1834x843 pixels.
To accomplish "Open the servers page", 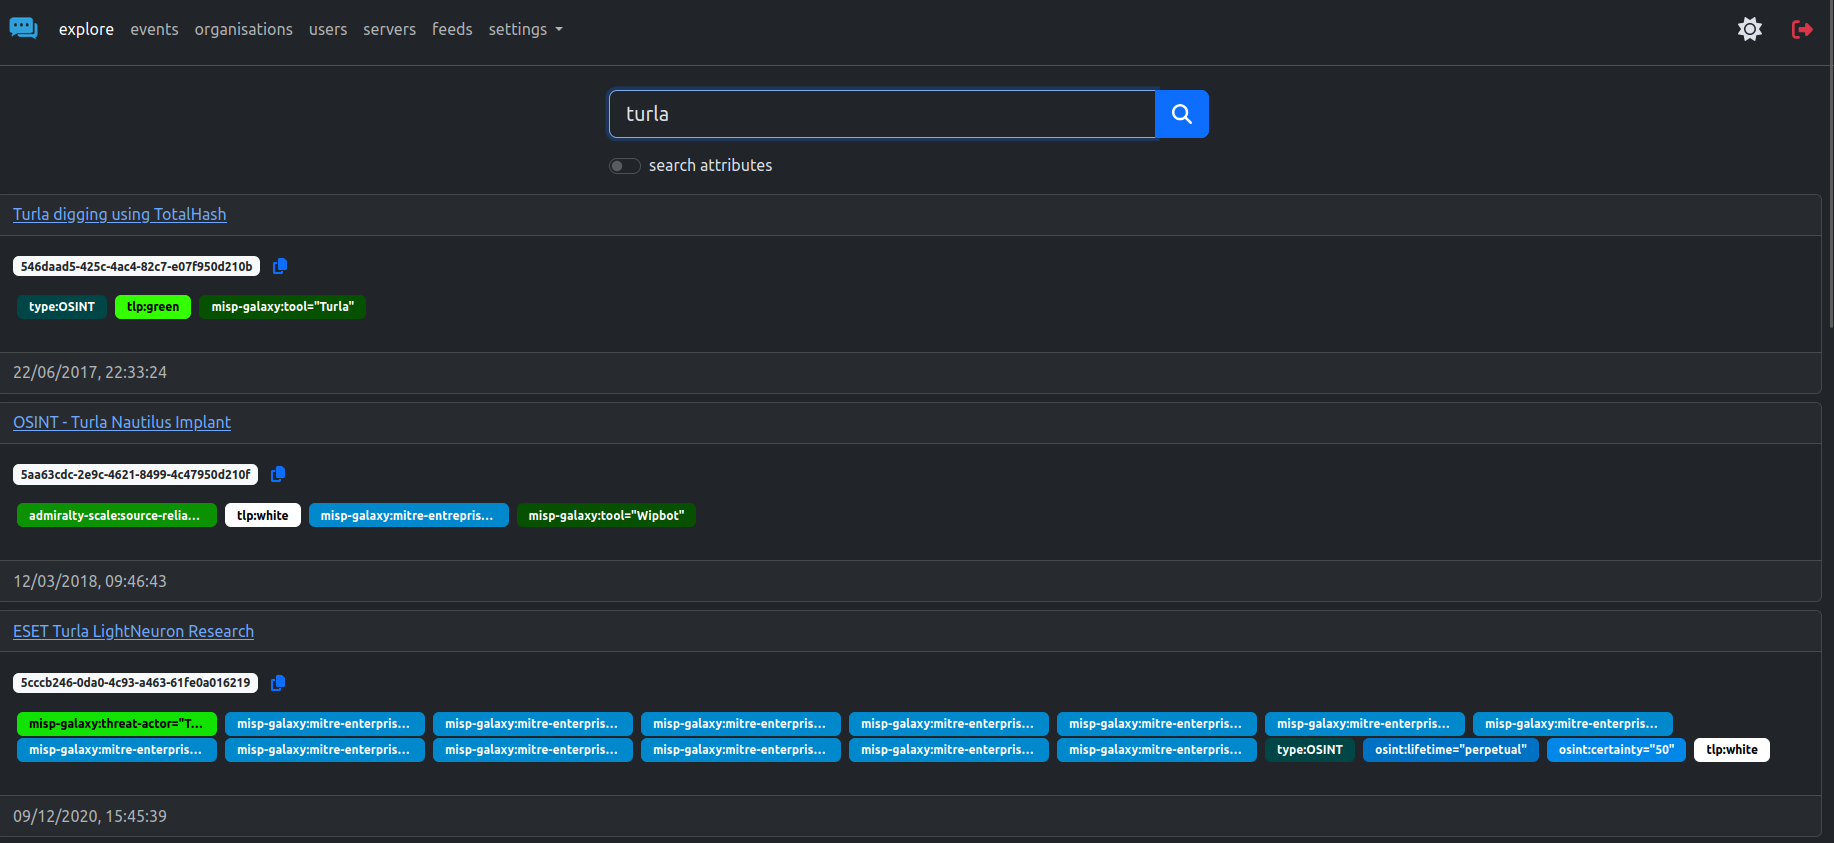I will [389, 29].
